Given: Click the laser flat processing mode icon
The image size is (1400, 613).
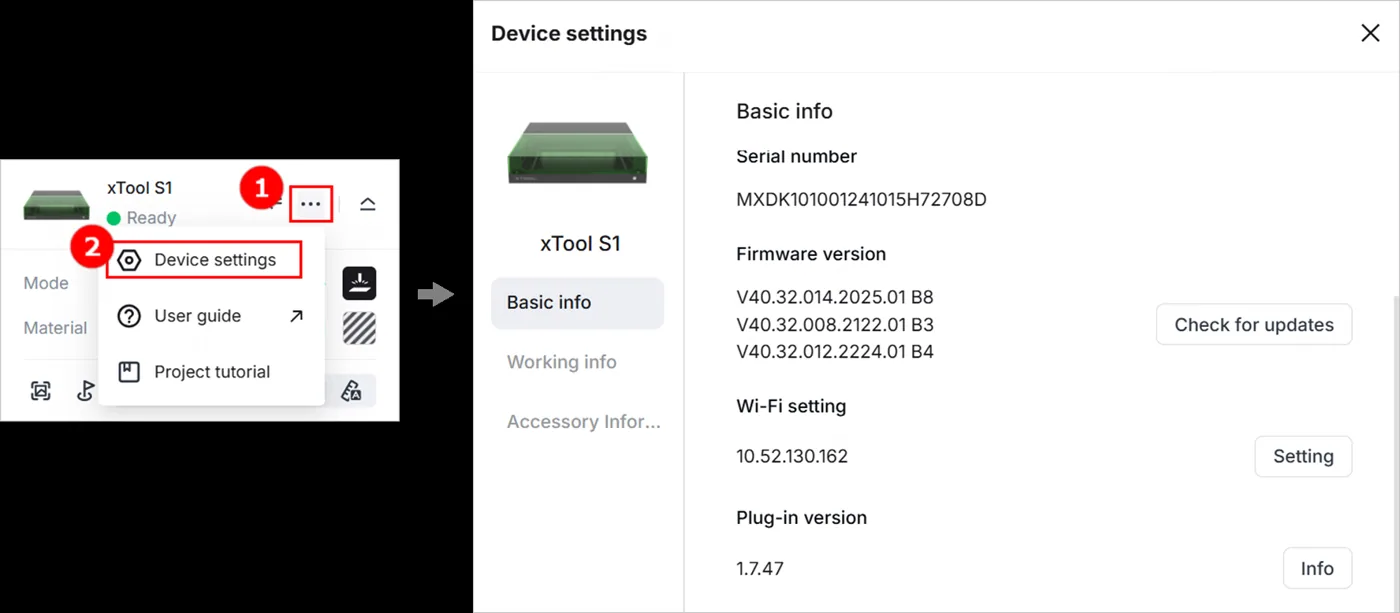Looking at the screenshot, I should click(359, 283).
